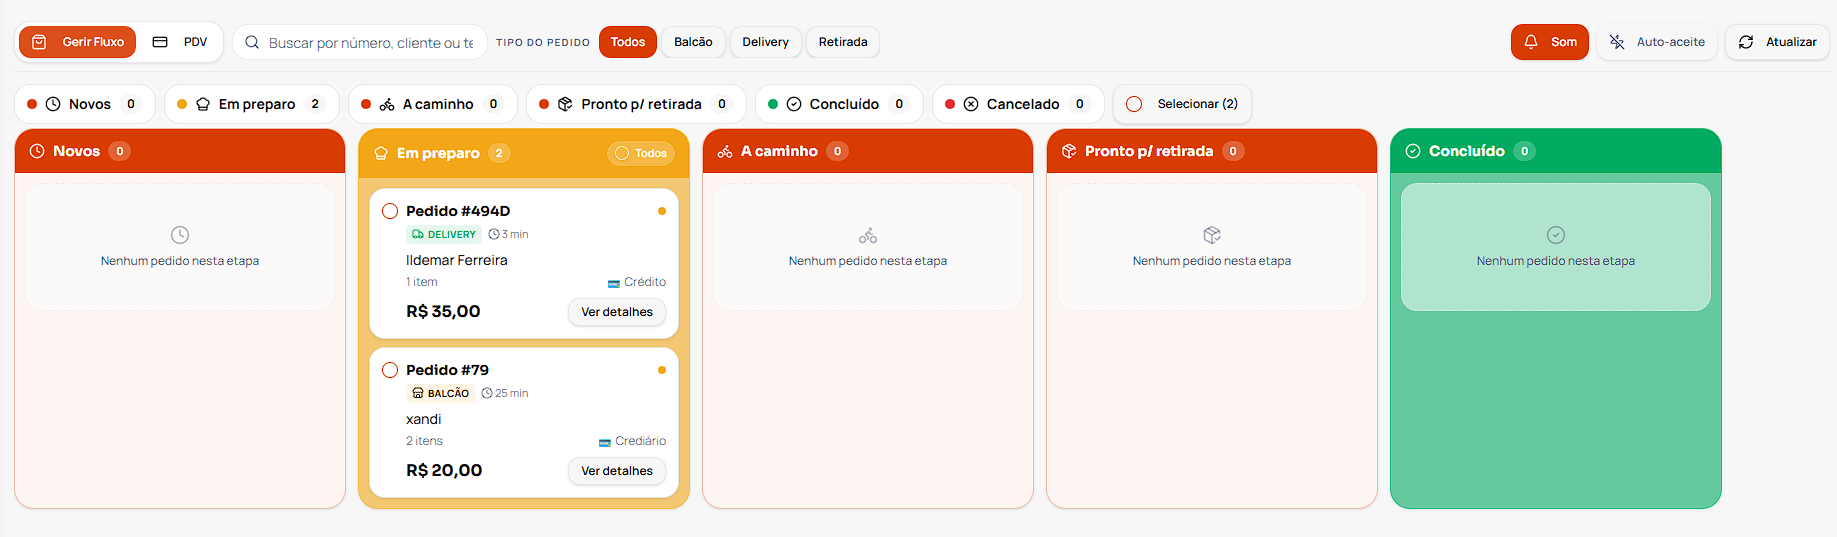Click the Gerir Fluxo clipboard icon
This screenshot has height=537, width=1837.
pos(39,42)
